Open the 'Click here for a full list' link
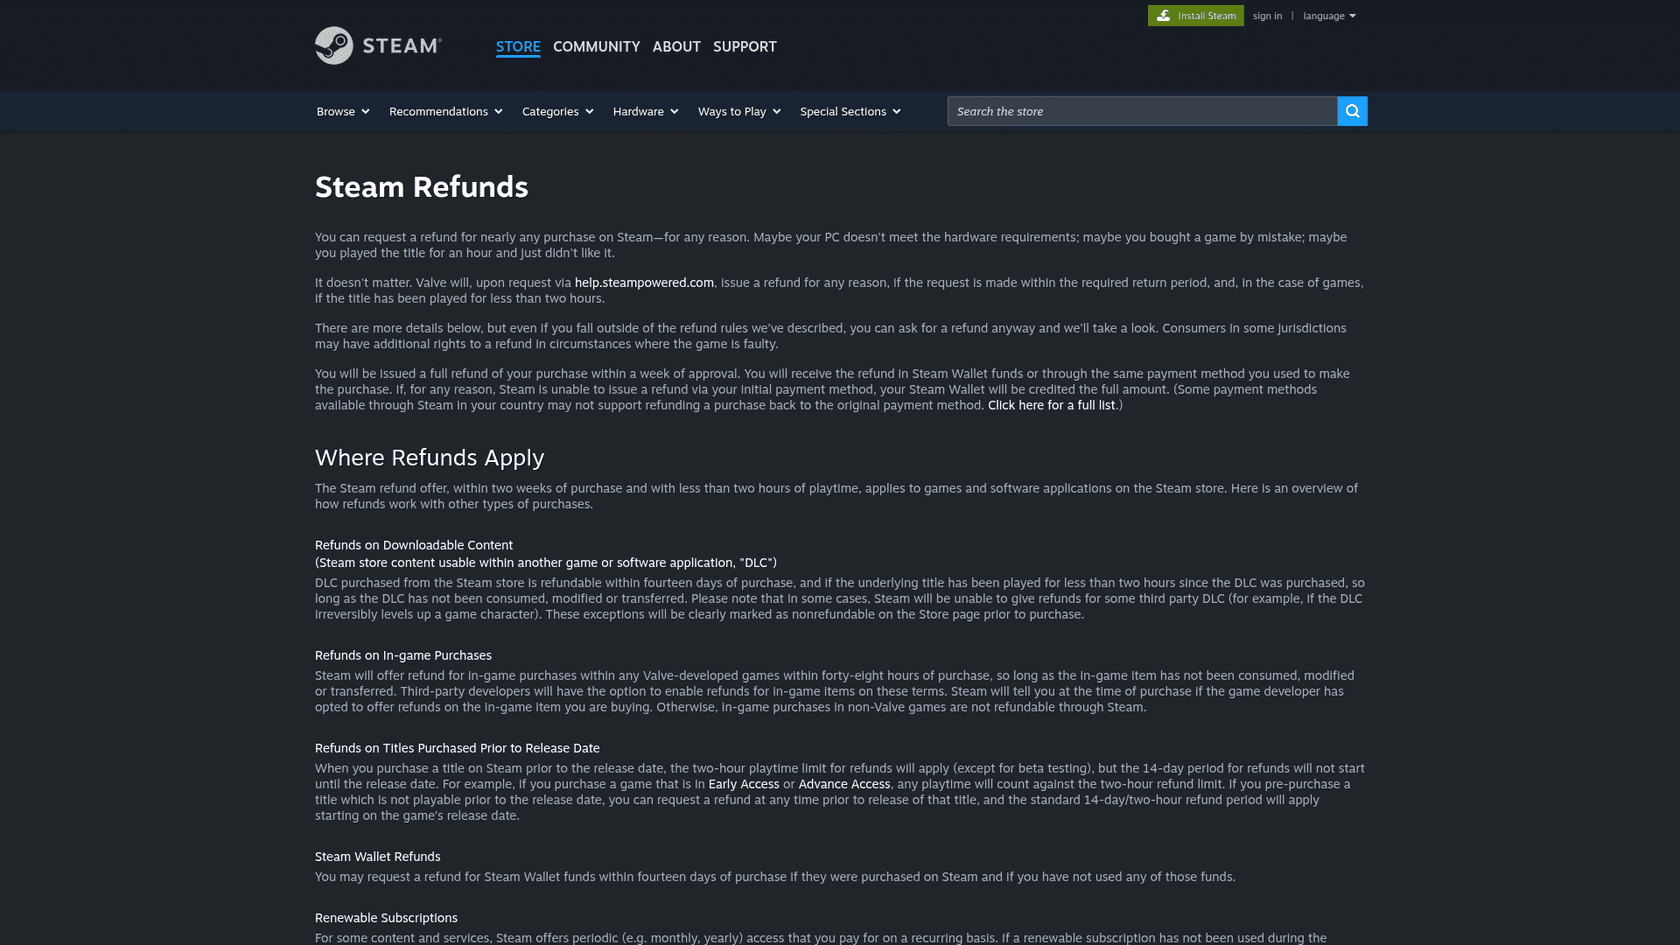1680x945 pixels. click(1051, 405)
